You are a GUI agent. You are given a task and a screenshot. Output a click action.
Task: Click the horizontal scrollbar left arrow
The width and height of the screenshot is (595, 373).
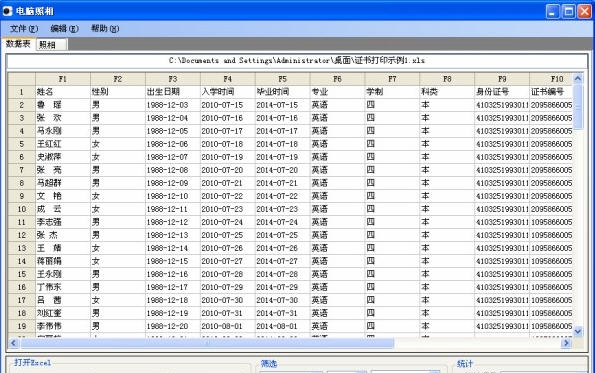(14, 343)
